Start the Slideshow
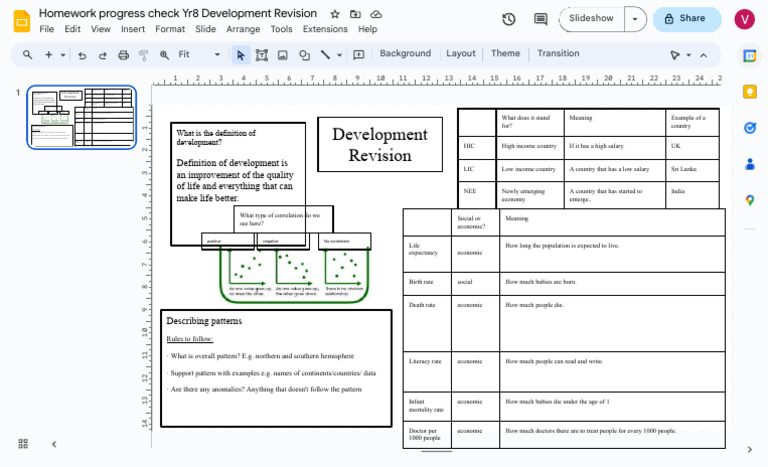Image resolution: width=768 pixels, height=467 pixels. click(591, 19)
